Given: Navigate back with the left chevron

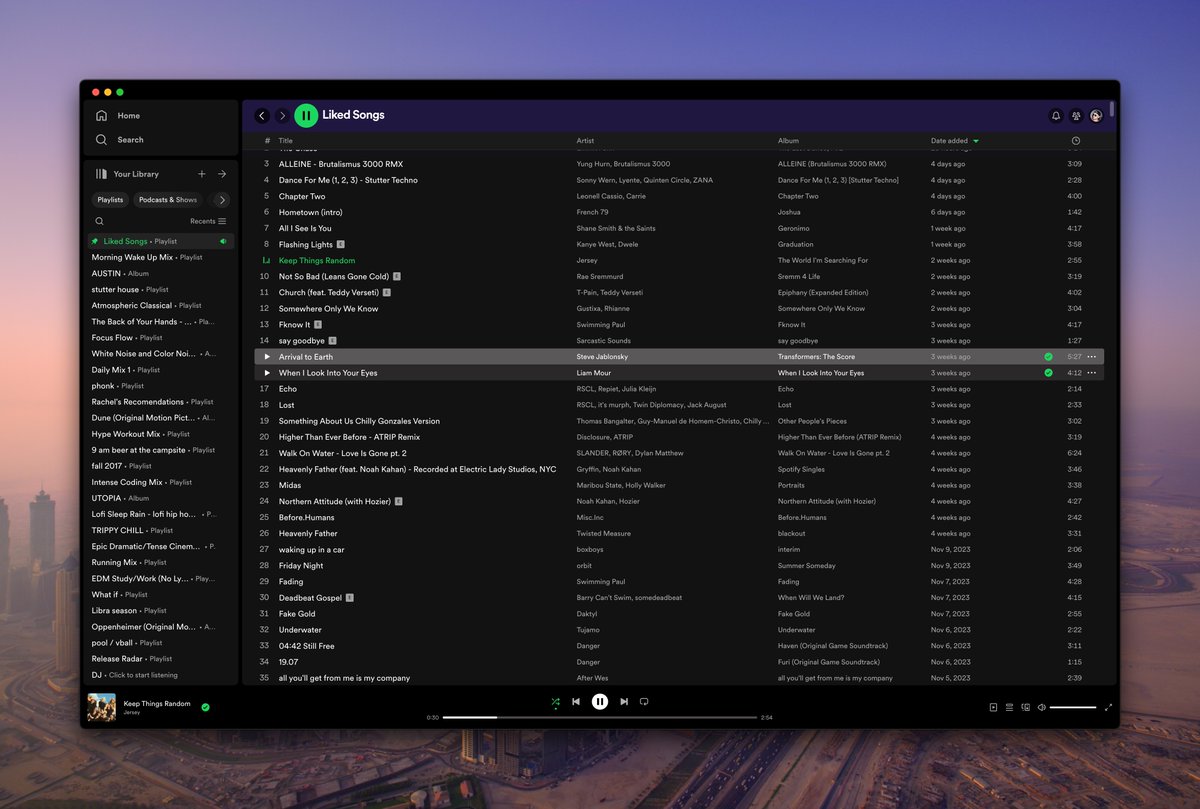Looking at the screenshot, I should pyautogui.click(x=262, y=116).
